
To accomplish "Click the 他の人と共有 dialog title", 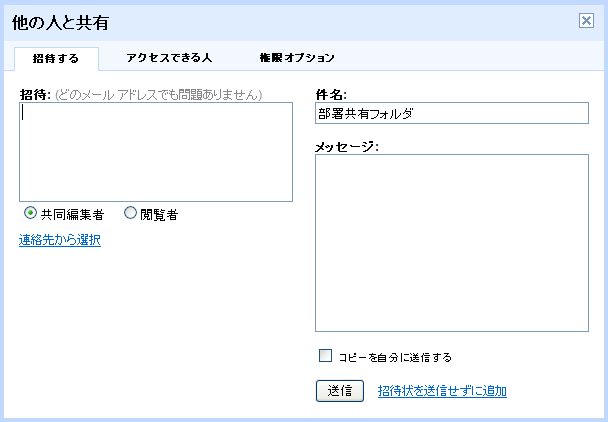I will tap(60, 21).
